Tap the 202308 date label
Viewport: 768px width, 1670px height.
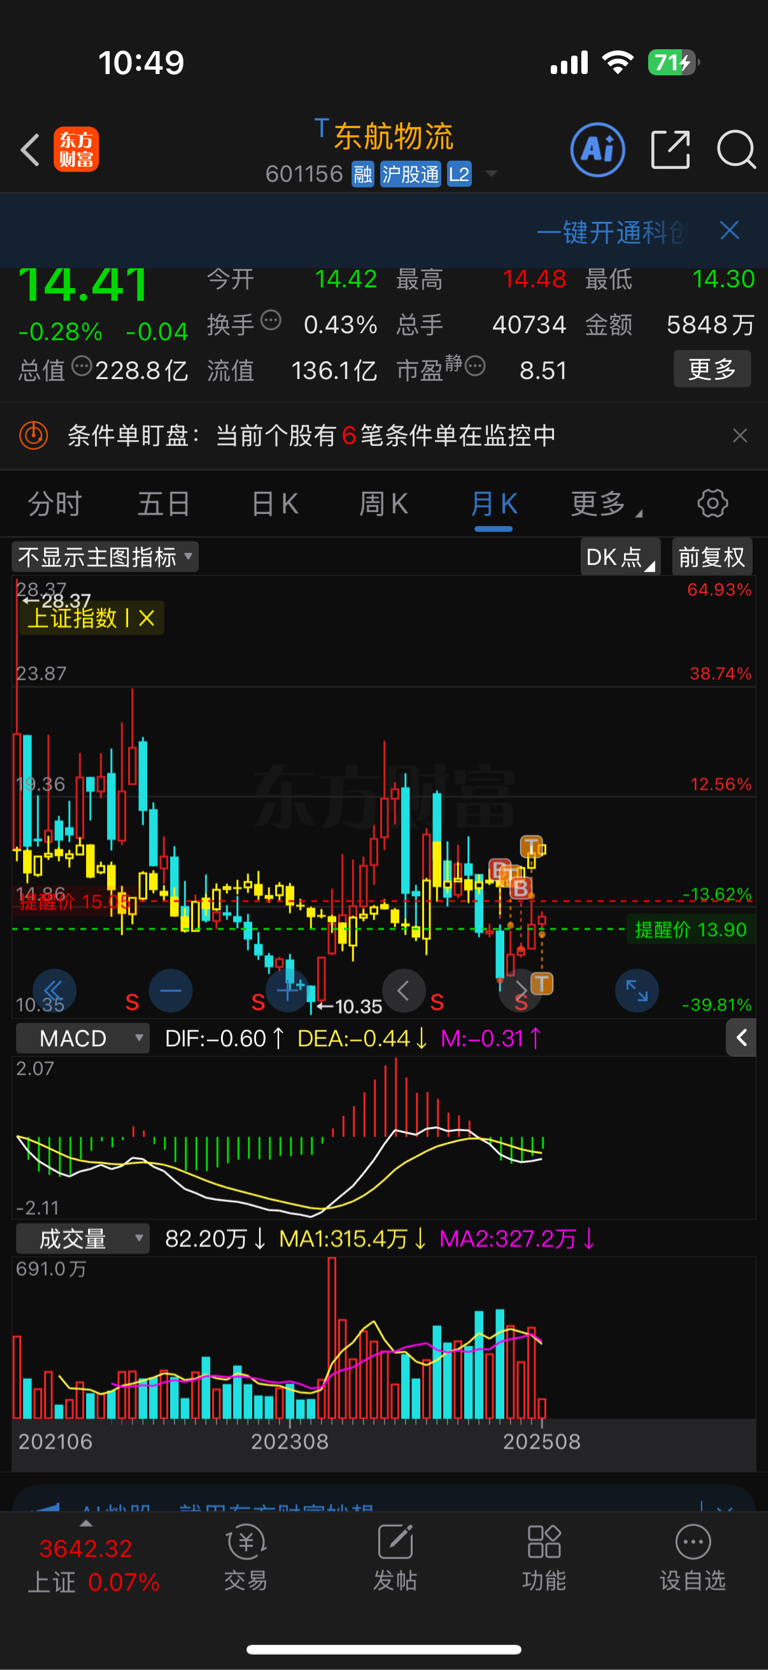289,1442
